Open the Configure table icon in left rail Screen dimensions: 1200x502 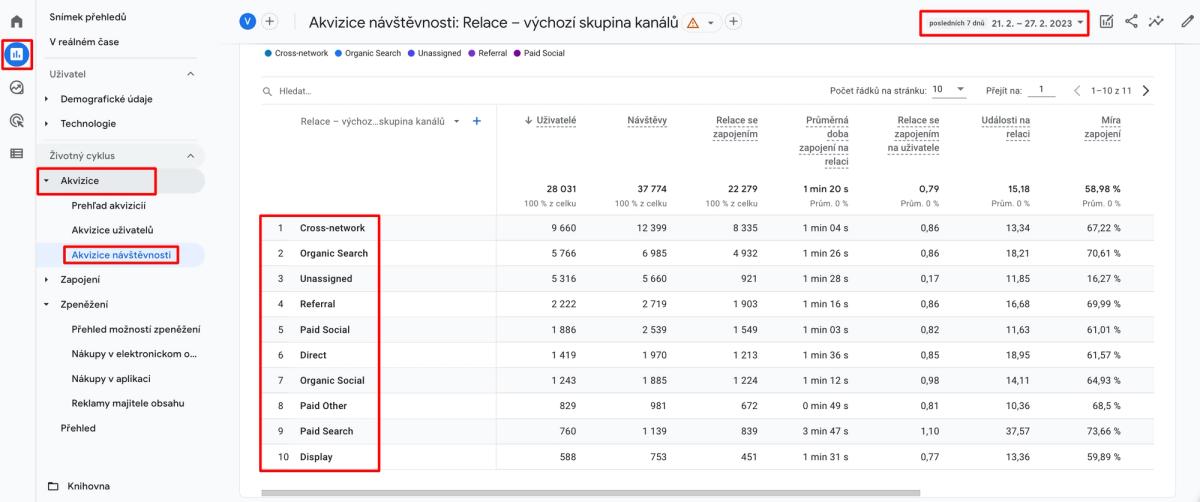[16, 153]
